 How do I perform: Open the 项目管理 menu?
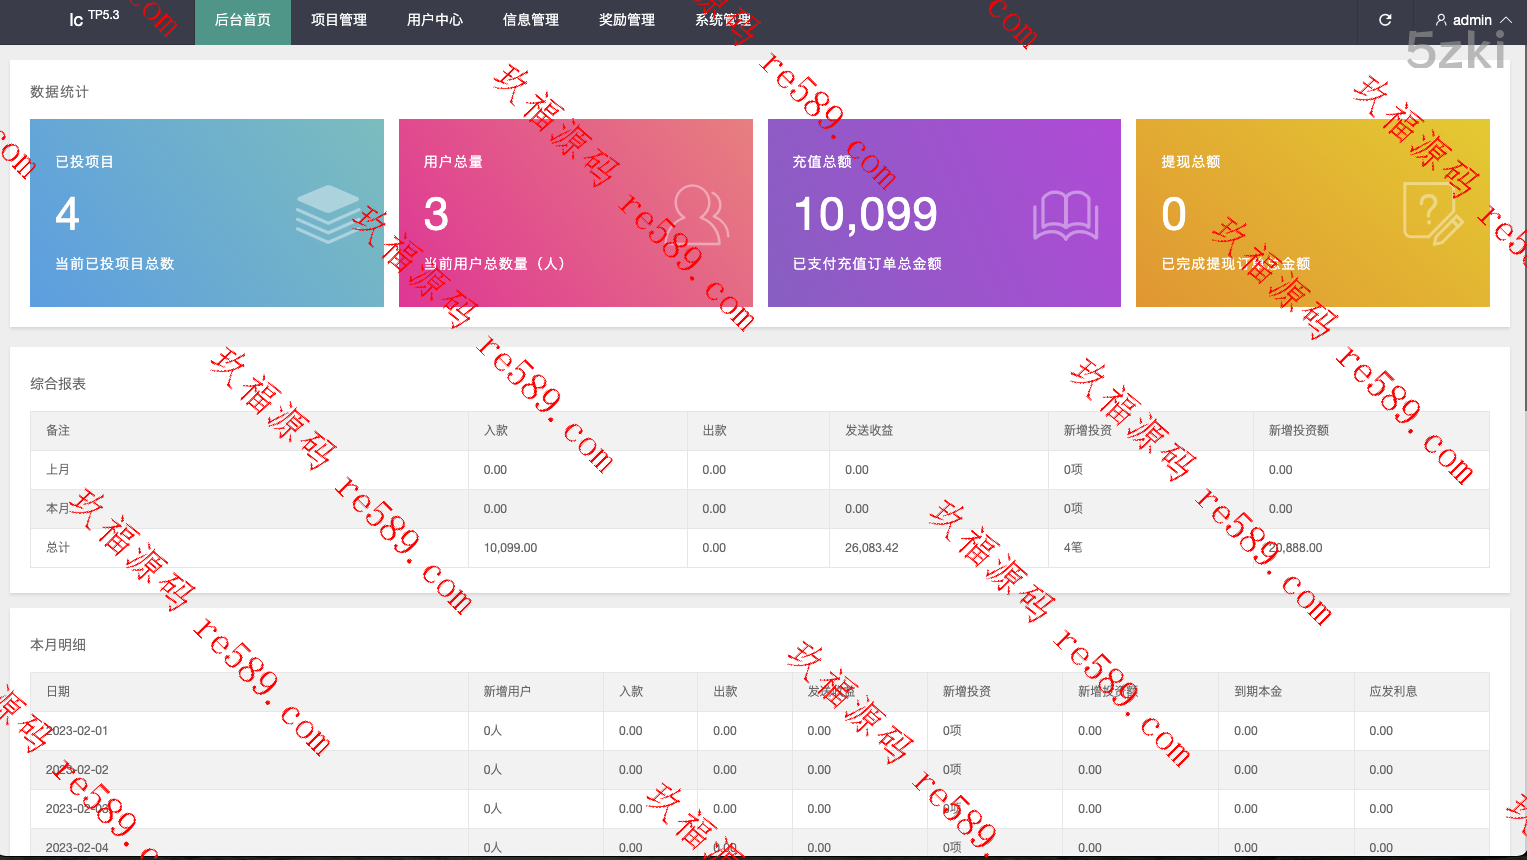coord(339,20)
